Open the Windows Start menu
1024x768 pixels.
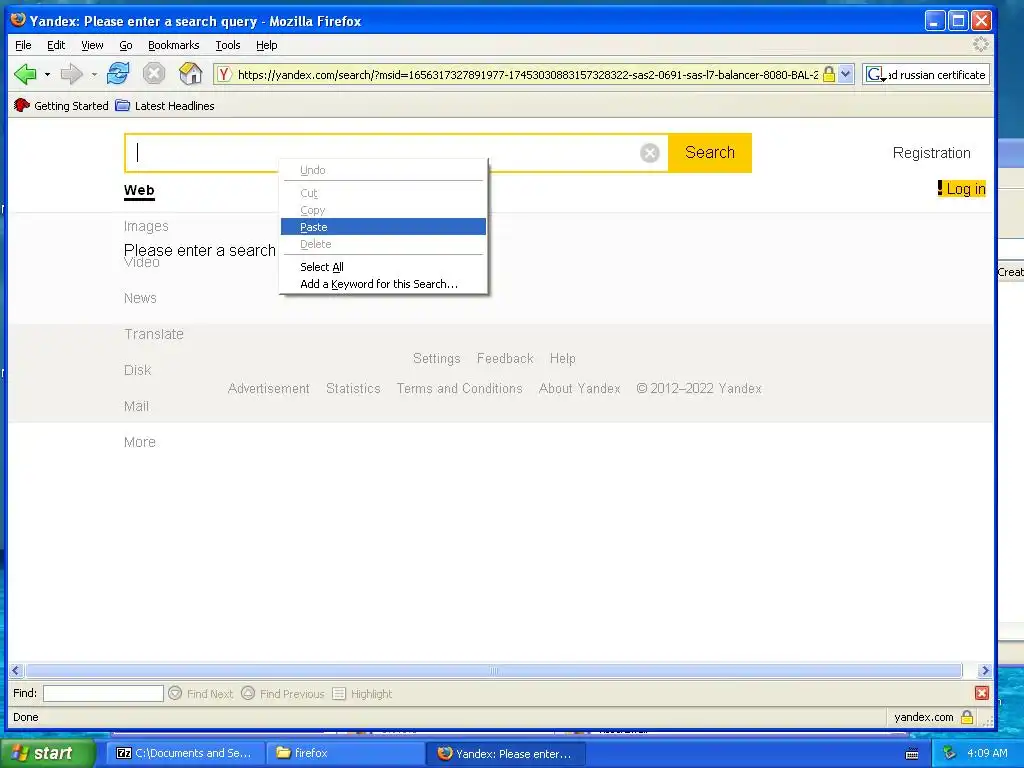click(47, 753)
